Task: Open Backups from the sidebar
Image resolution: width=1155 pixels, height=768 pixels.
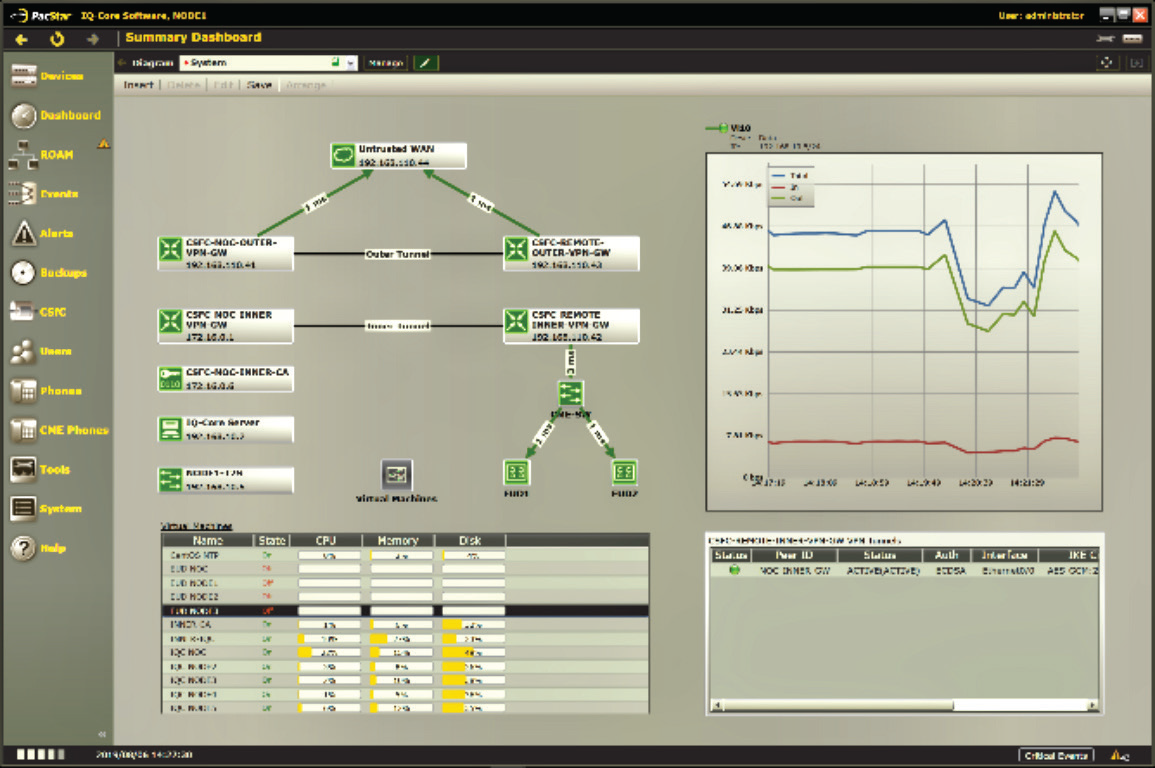Action: coord(49,272)
